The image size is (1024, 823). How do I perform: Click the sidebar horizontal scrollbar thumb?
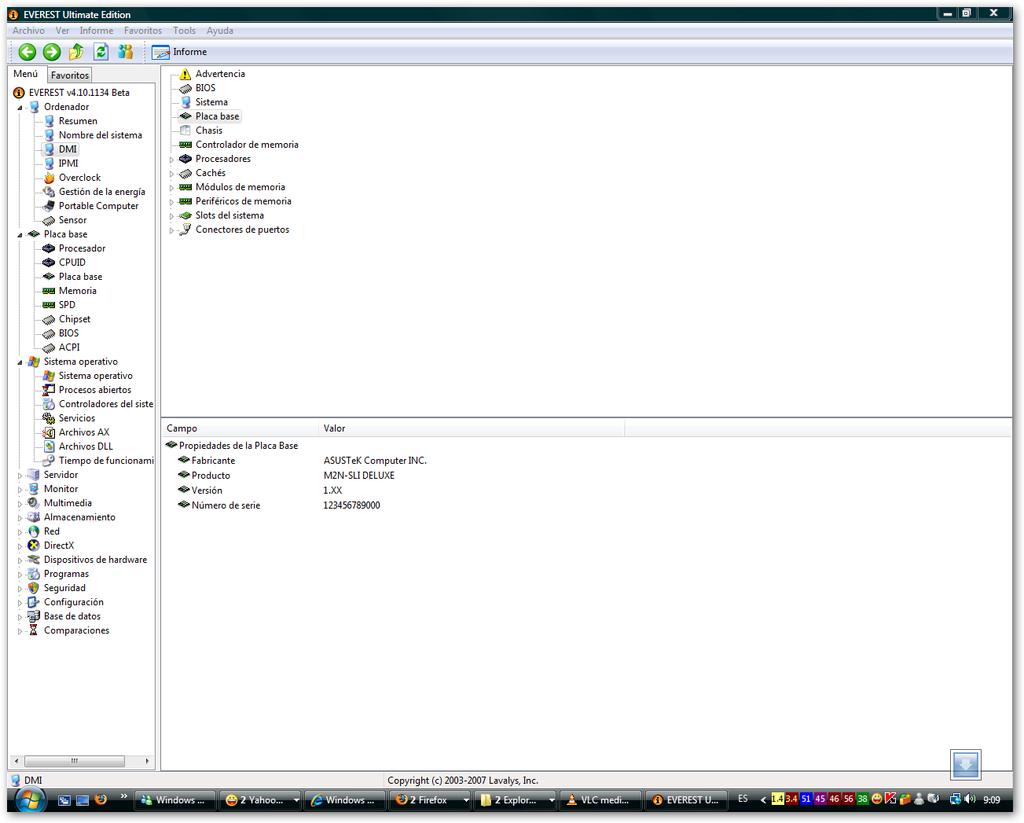(74, 761)
